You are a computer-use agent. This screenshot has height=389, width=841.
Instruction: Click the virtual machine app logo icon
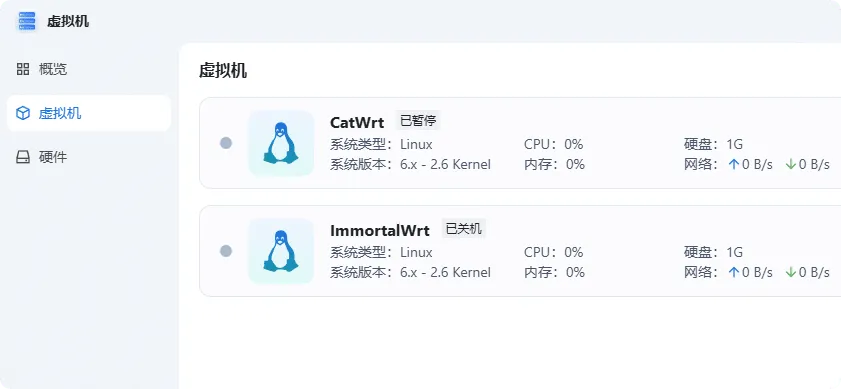26,21
